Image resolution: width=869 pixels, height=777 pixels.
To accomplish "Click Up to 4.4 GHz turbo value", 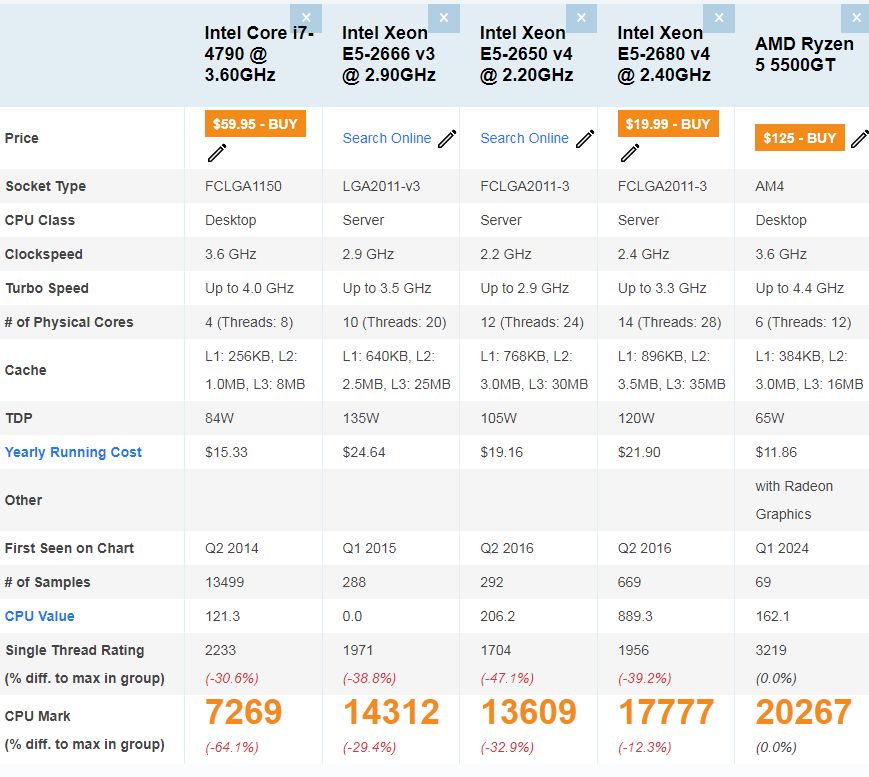I will click(x=800, y=288).
